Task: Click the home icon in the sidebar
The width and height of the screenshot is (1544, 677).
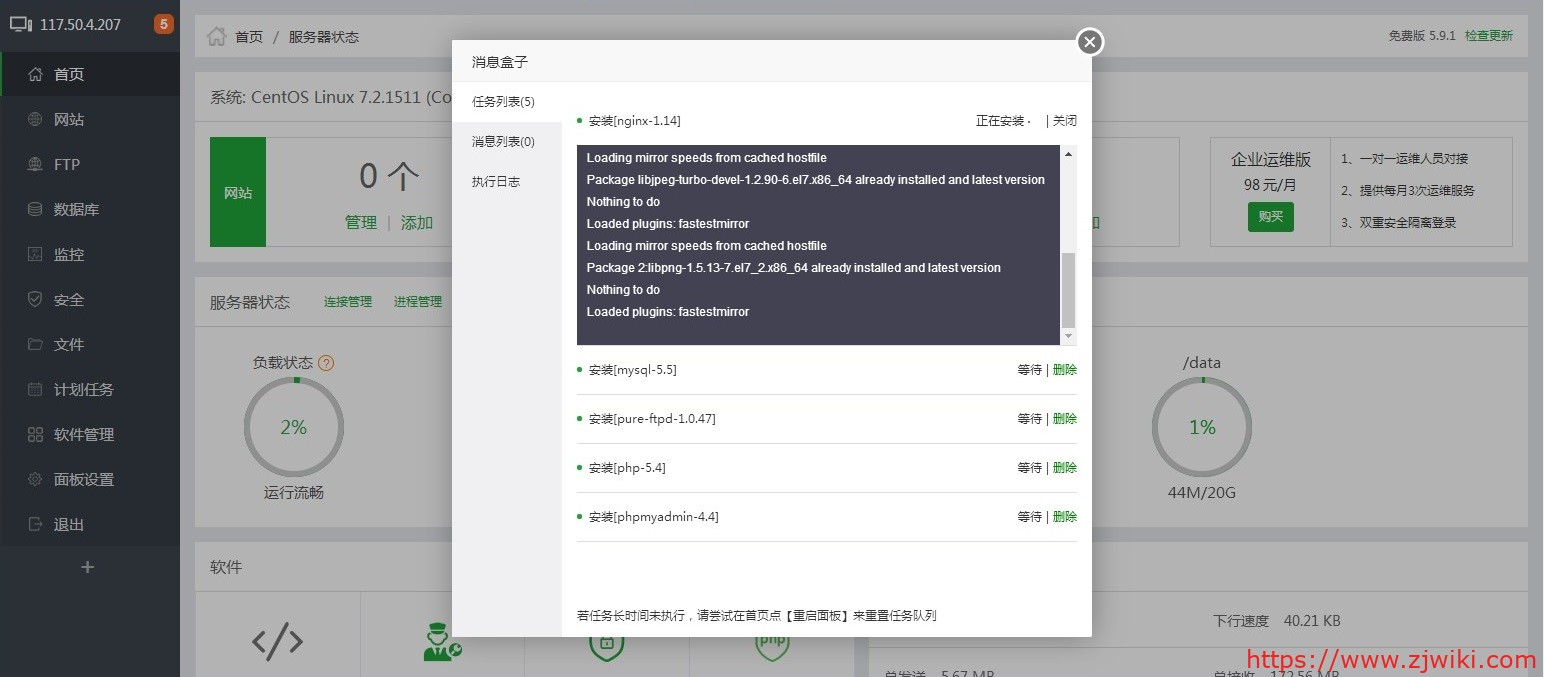Action: (35, 74)
